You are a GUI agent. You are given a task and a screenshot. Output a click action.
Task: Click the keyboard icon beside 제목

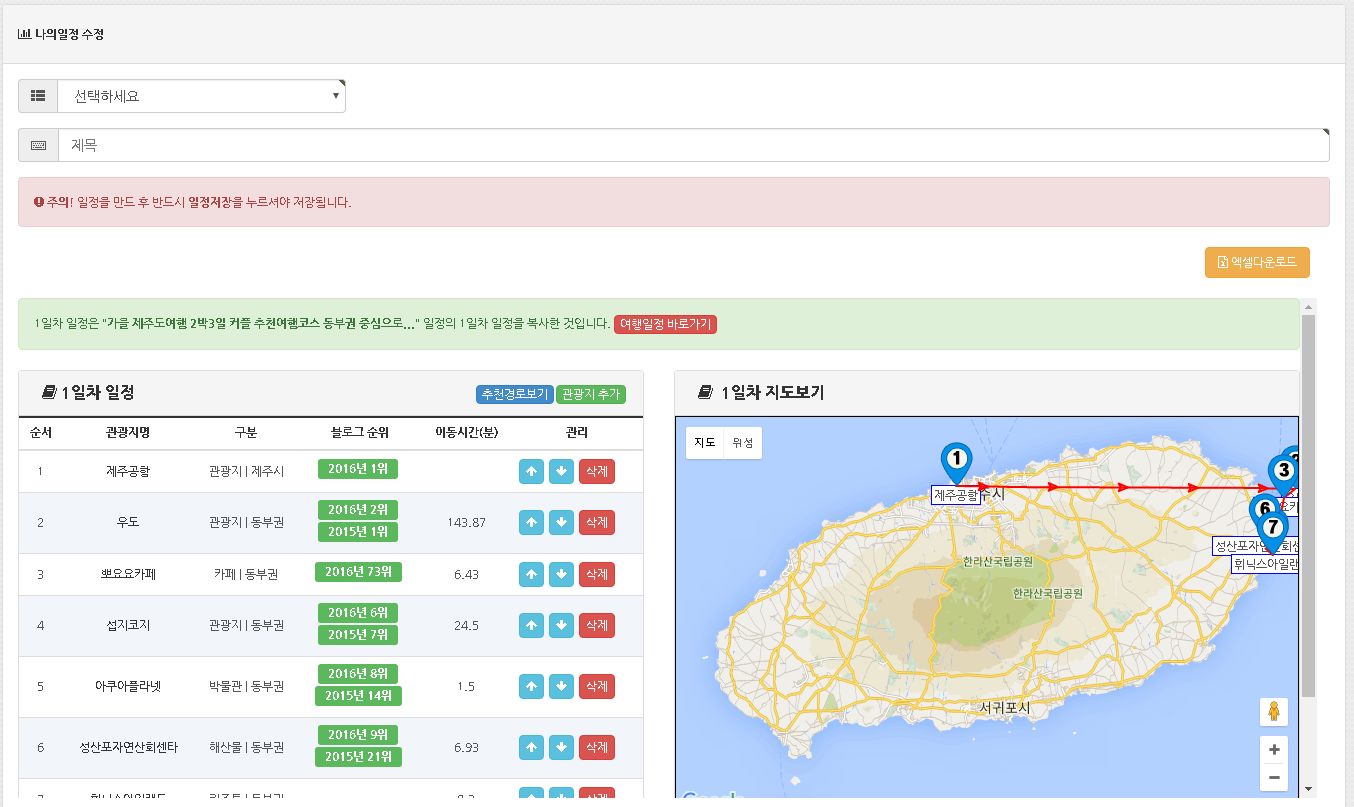pos(38,145)
